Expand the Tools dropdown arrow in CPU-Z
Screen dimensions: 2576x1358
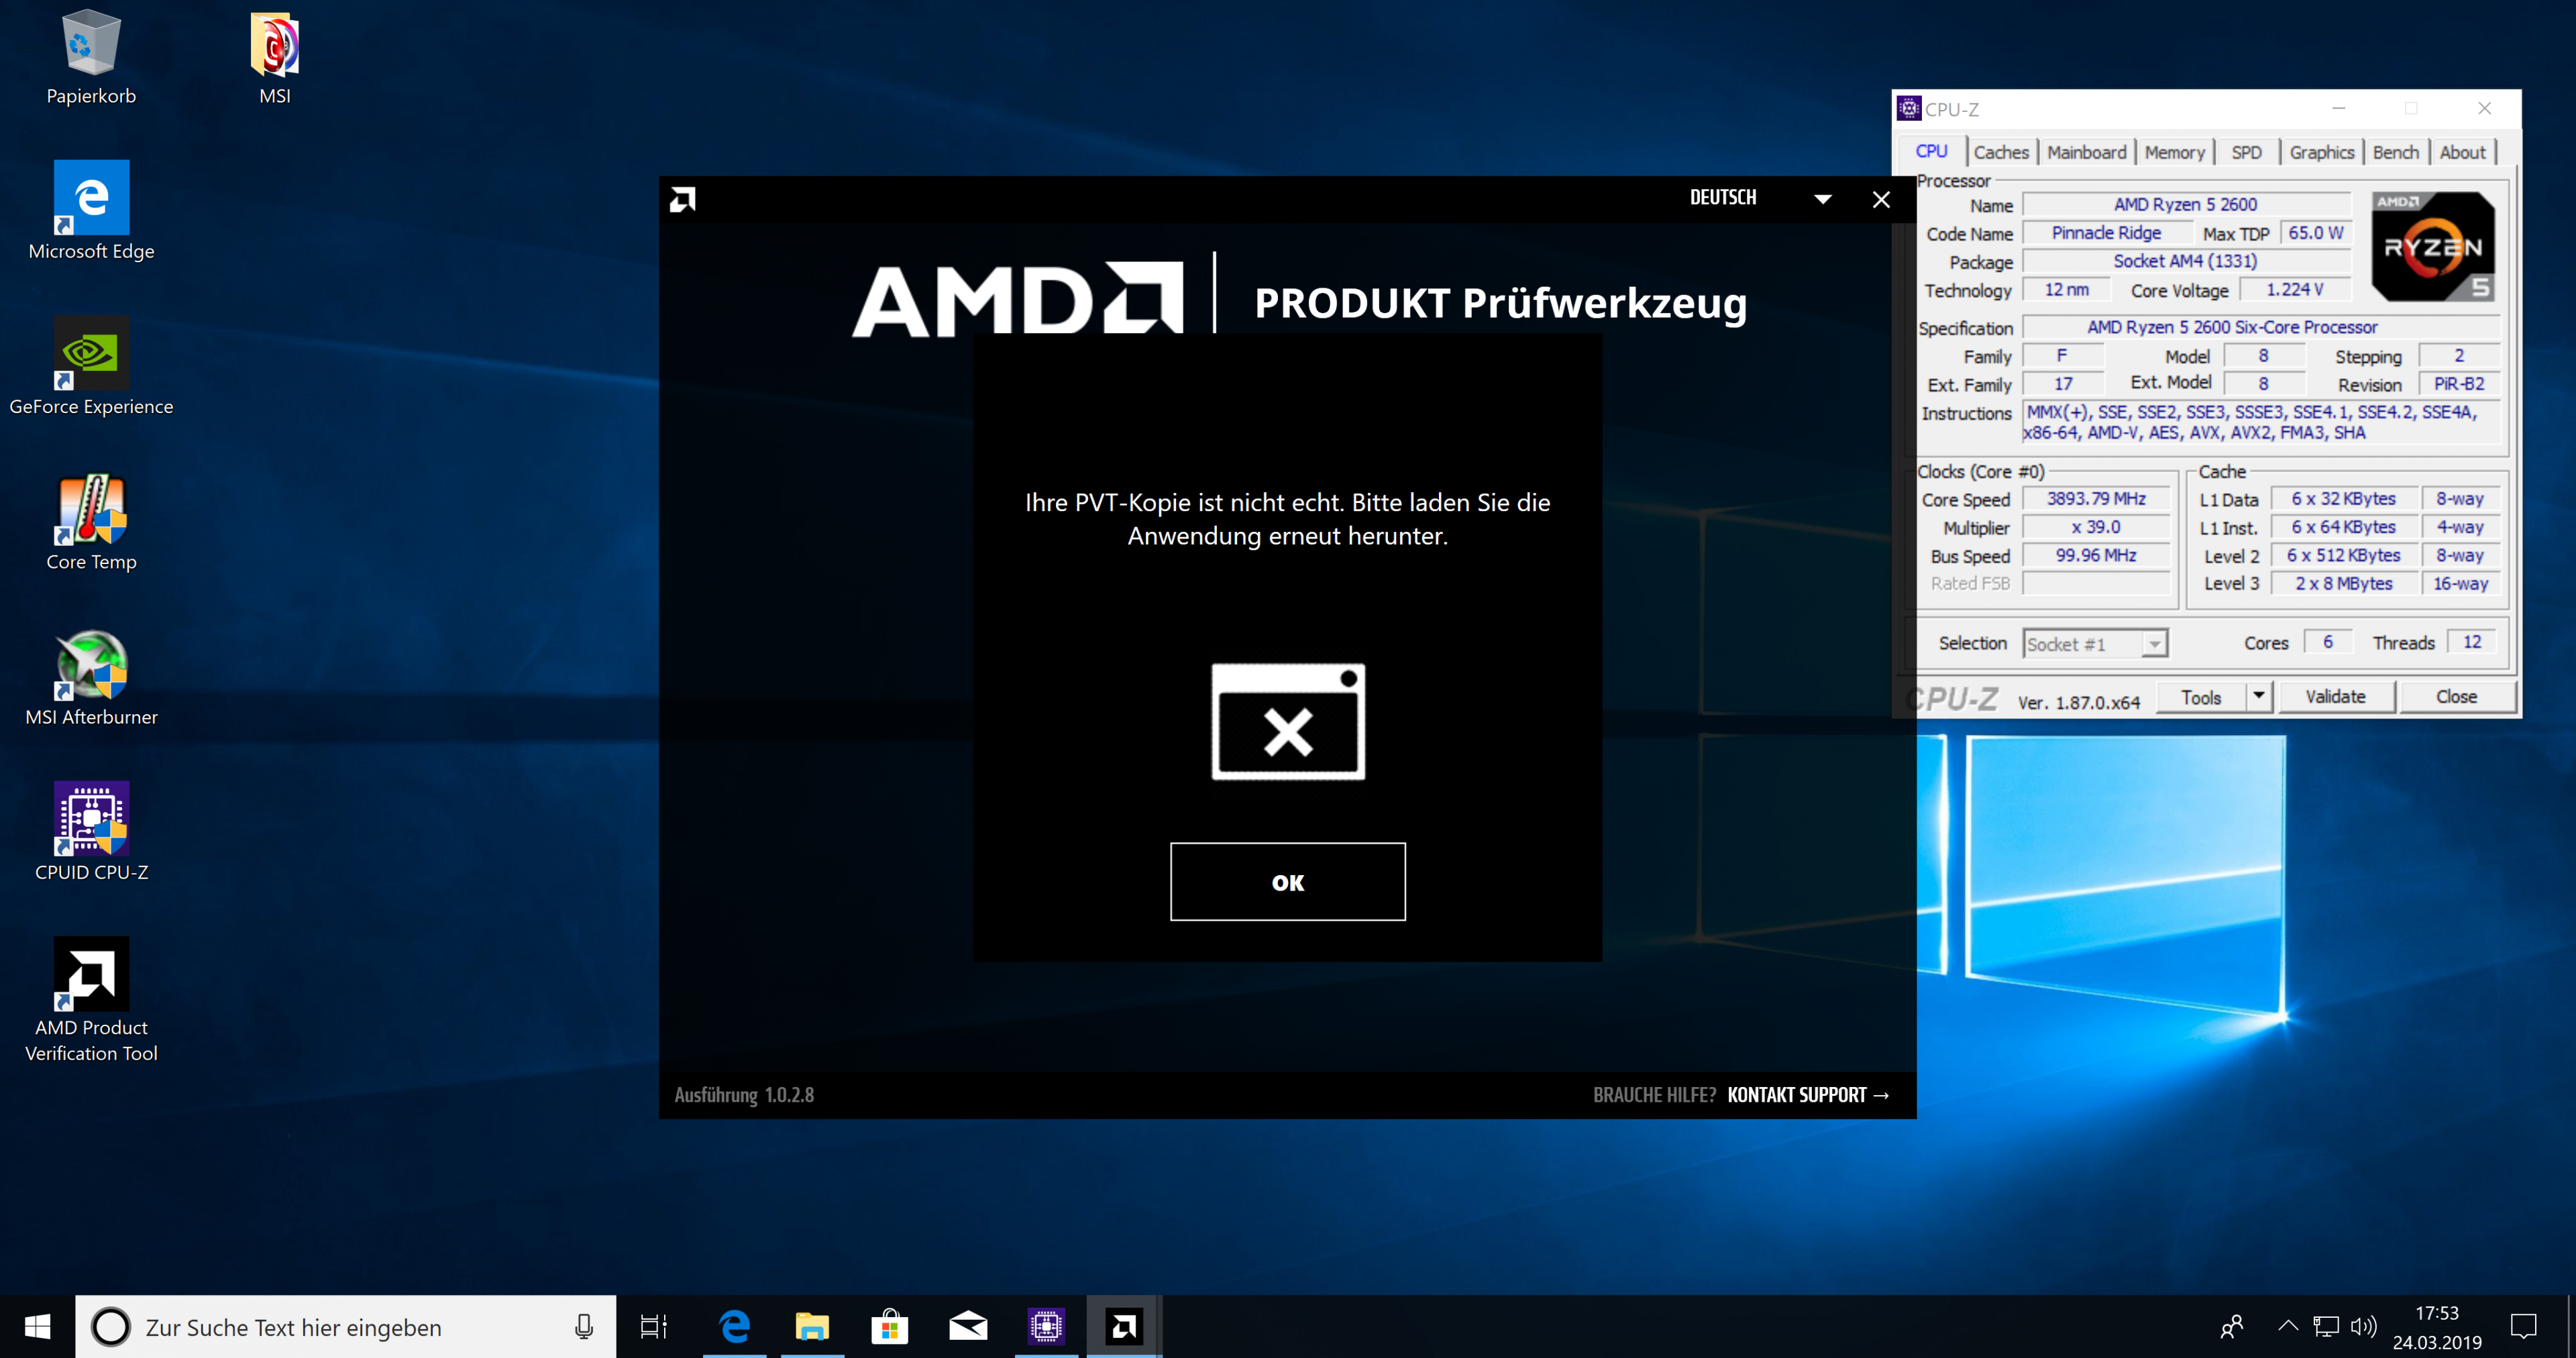coord(2259,696)
